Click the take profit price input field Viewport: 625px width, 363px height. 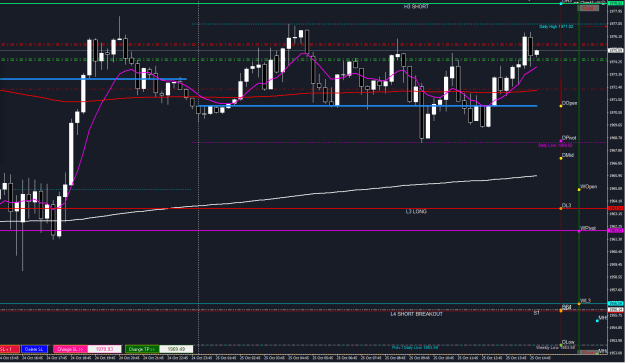[176, 349]
